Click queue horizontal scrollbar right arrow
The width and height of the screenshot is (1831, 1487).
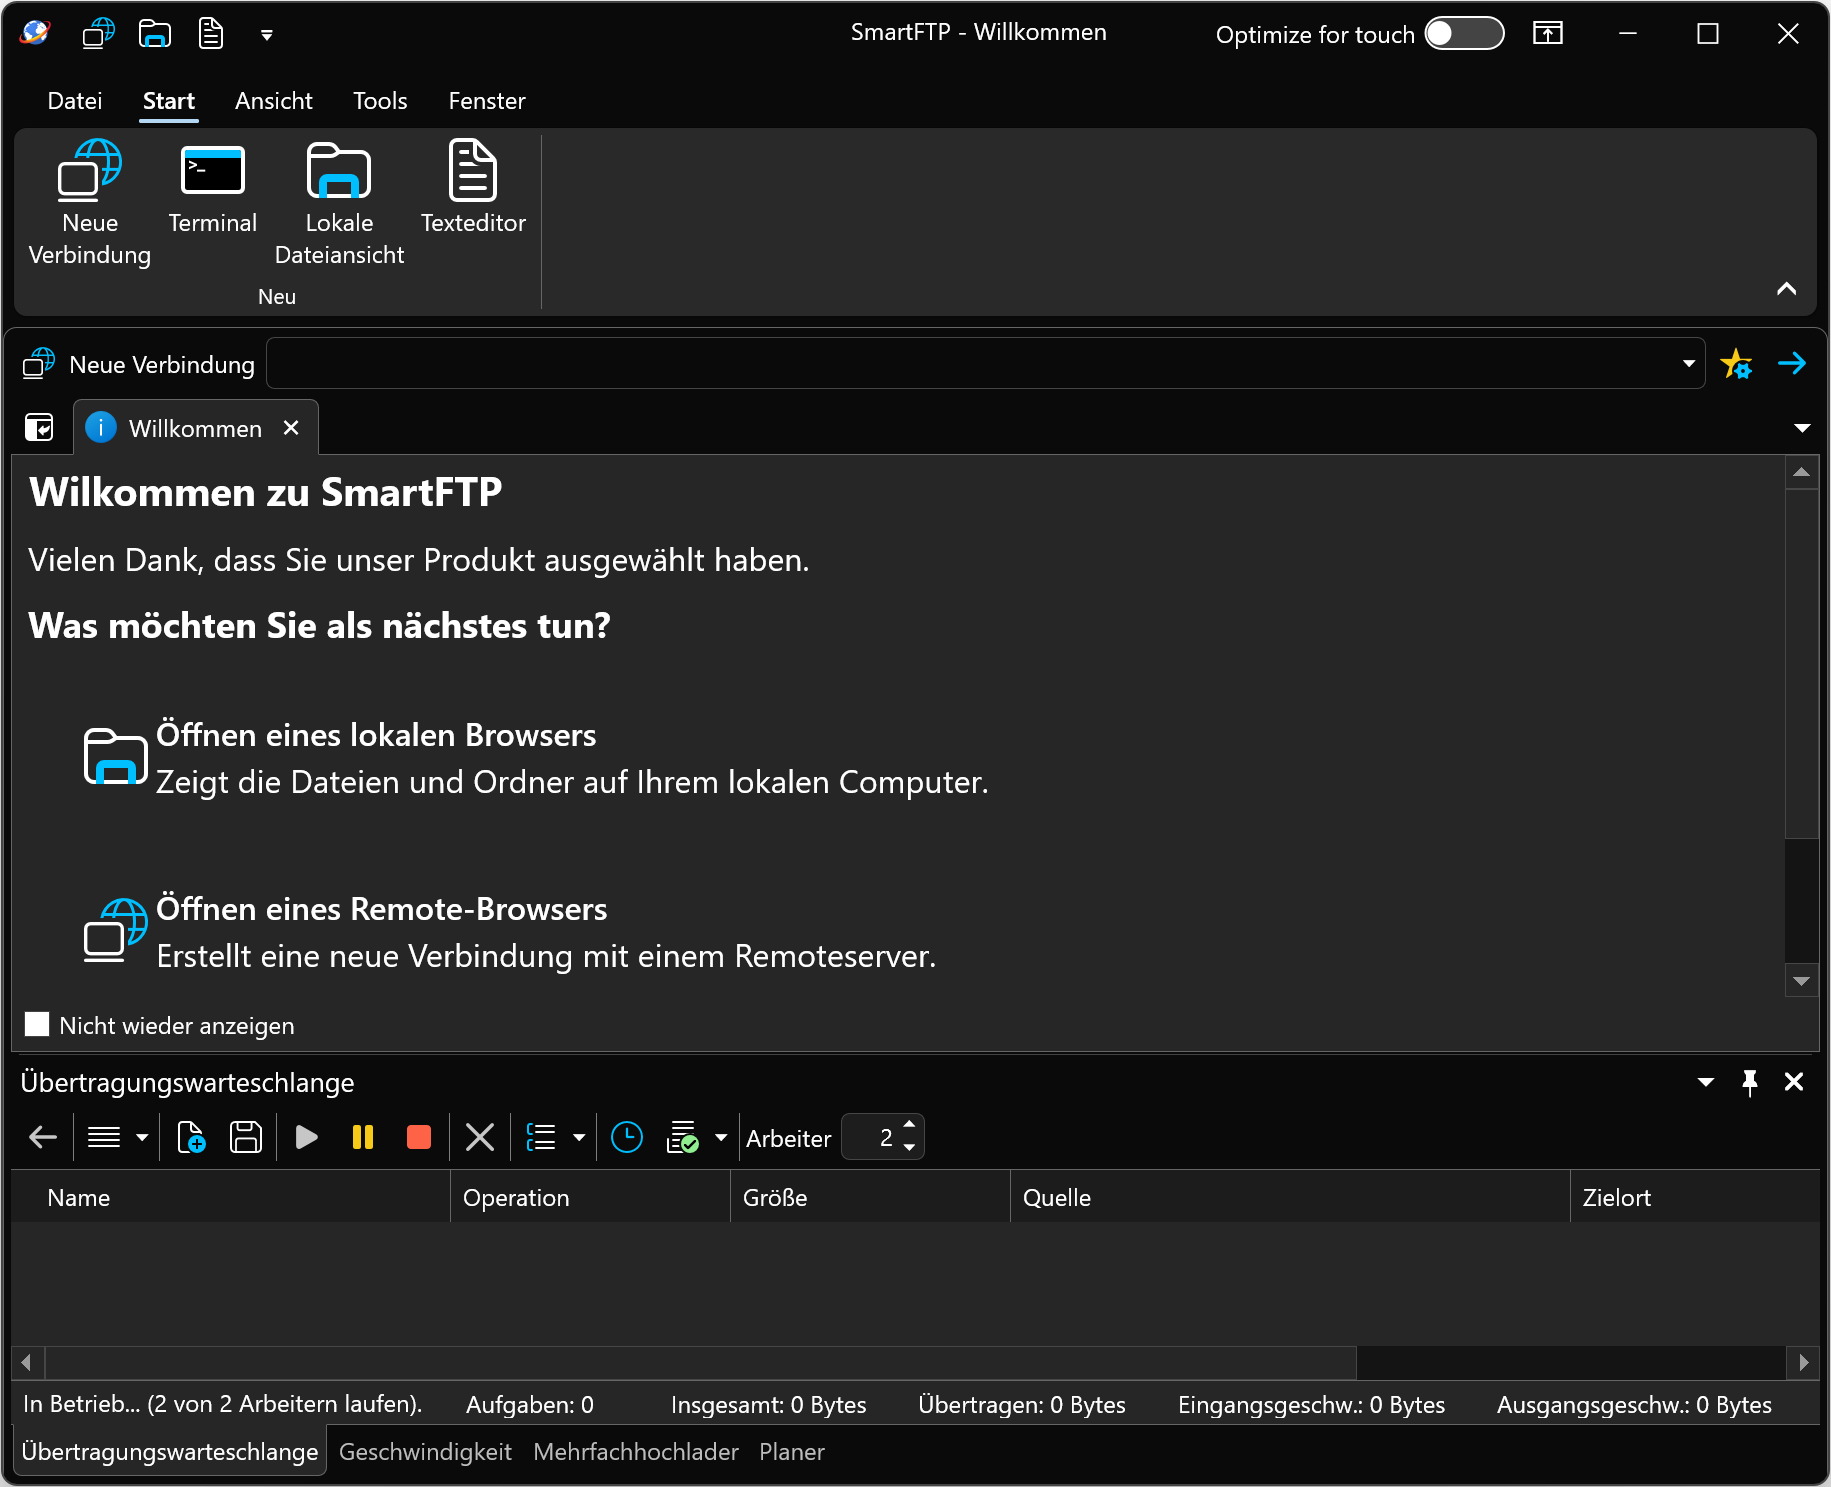point(1803,1362)
